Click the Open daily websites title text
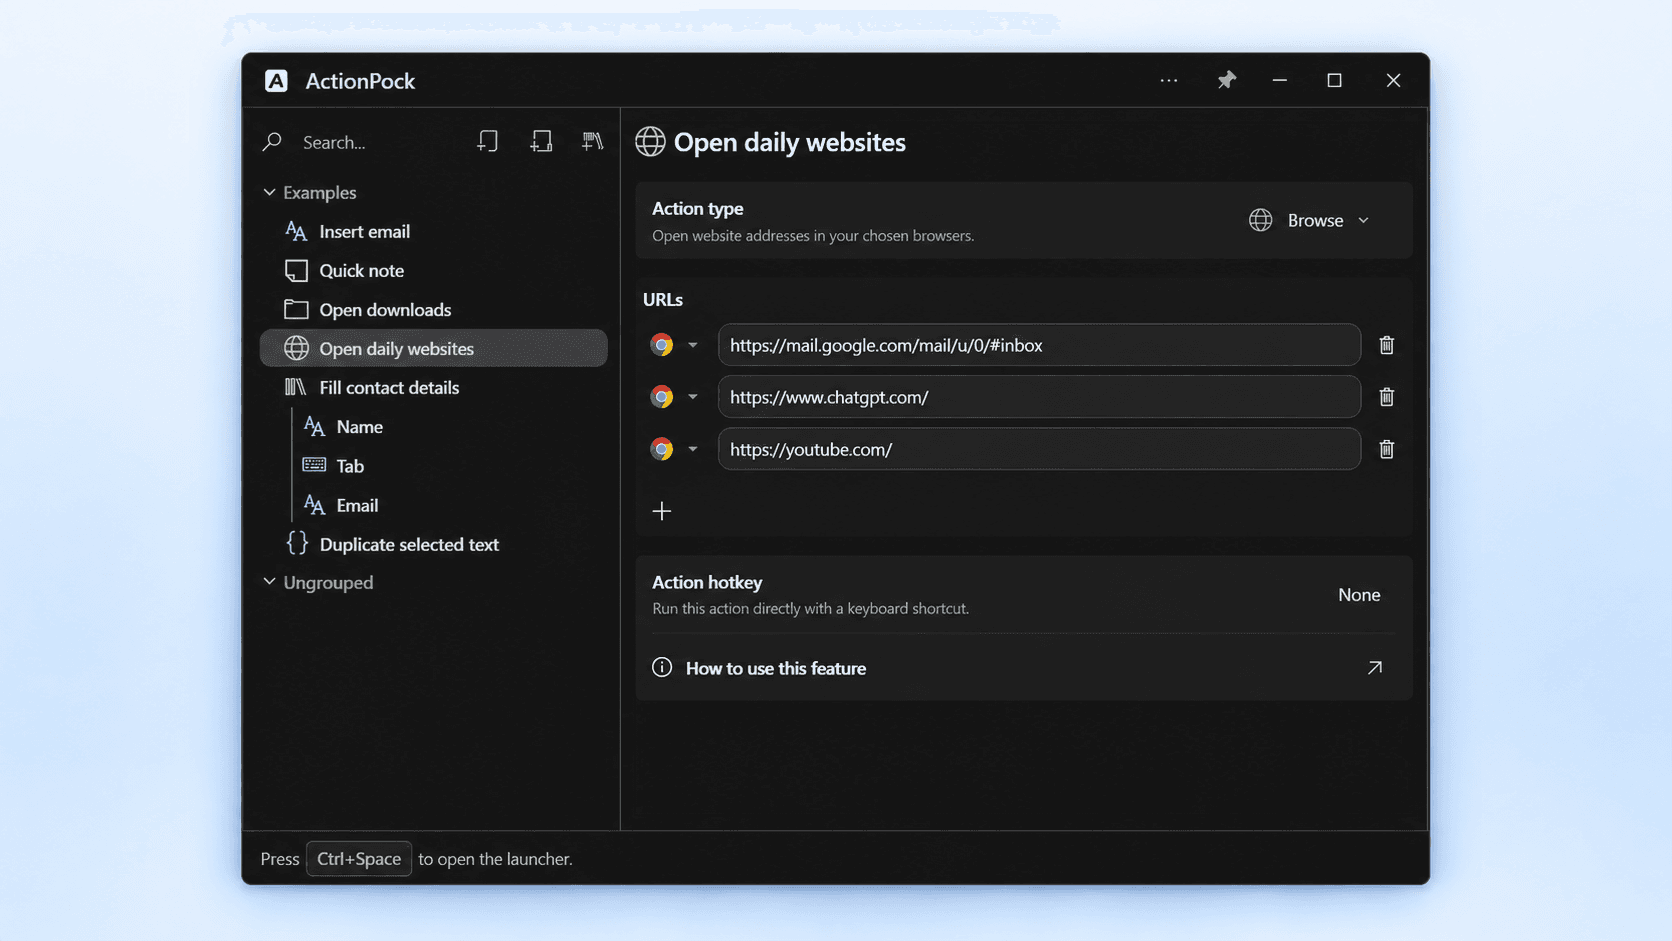 (x=790, y=142)
